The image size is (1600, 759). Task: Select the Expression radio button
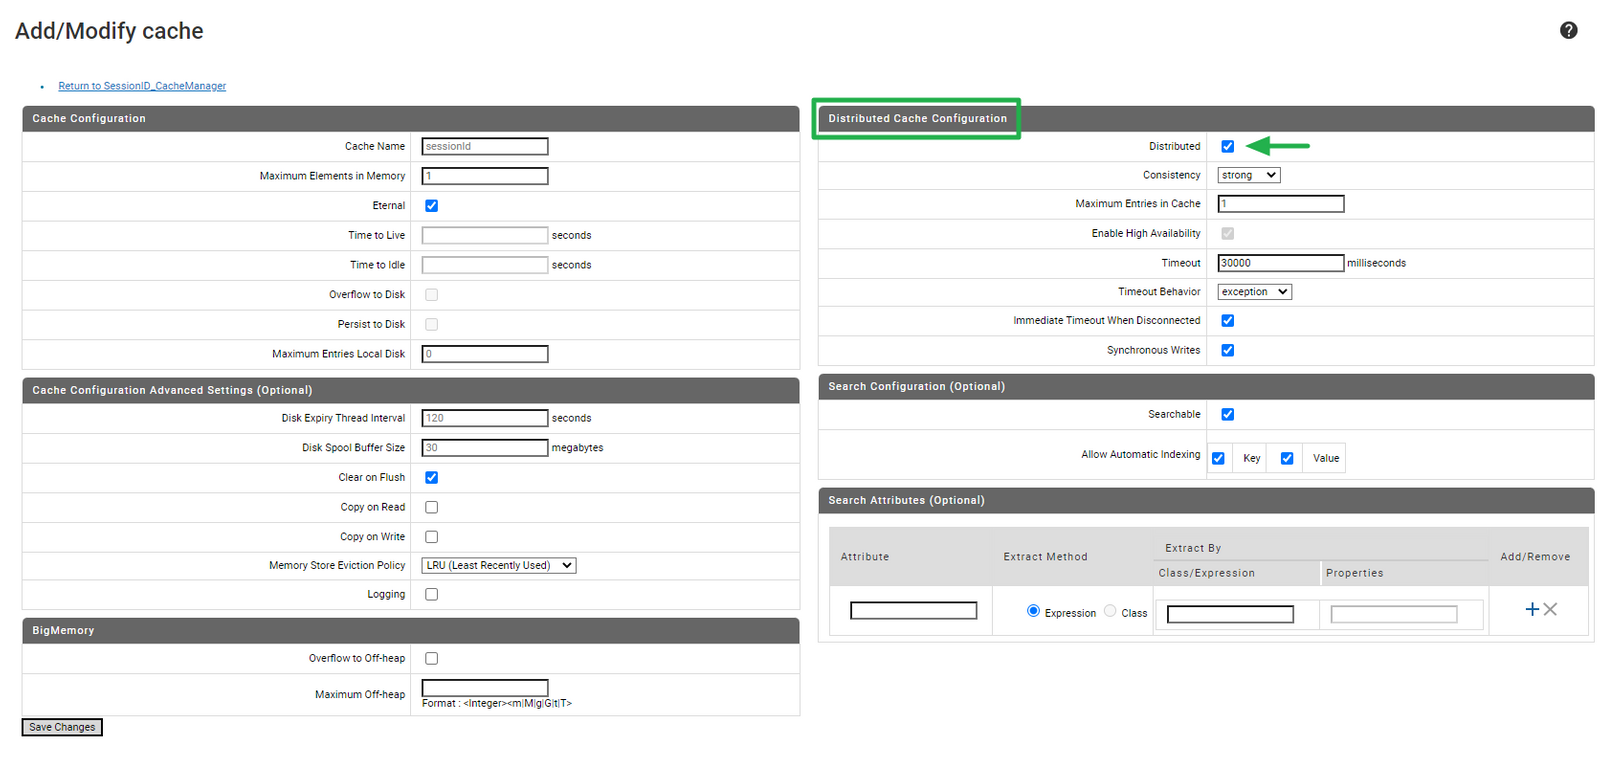(1033, 611)
